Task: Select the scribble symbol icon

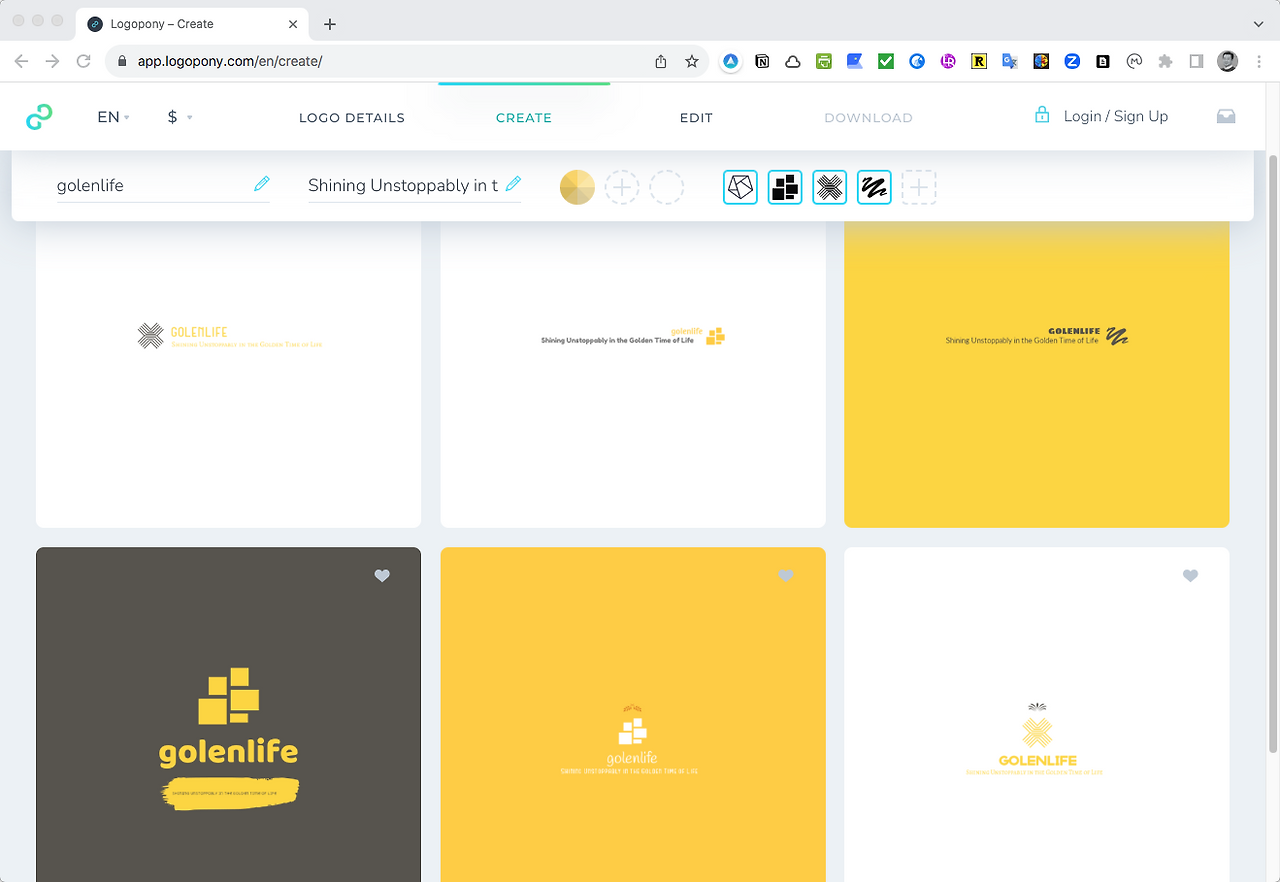Action: coord(875,187)
